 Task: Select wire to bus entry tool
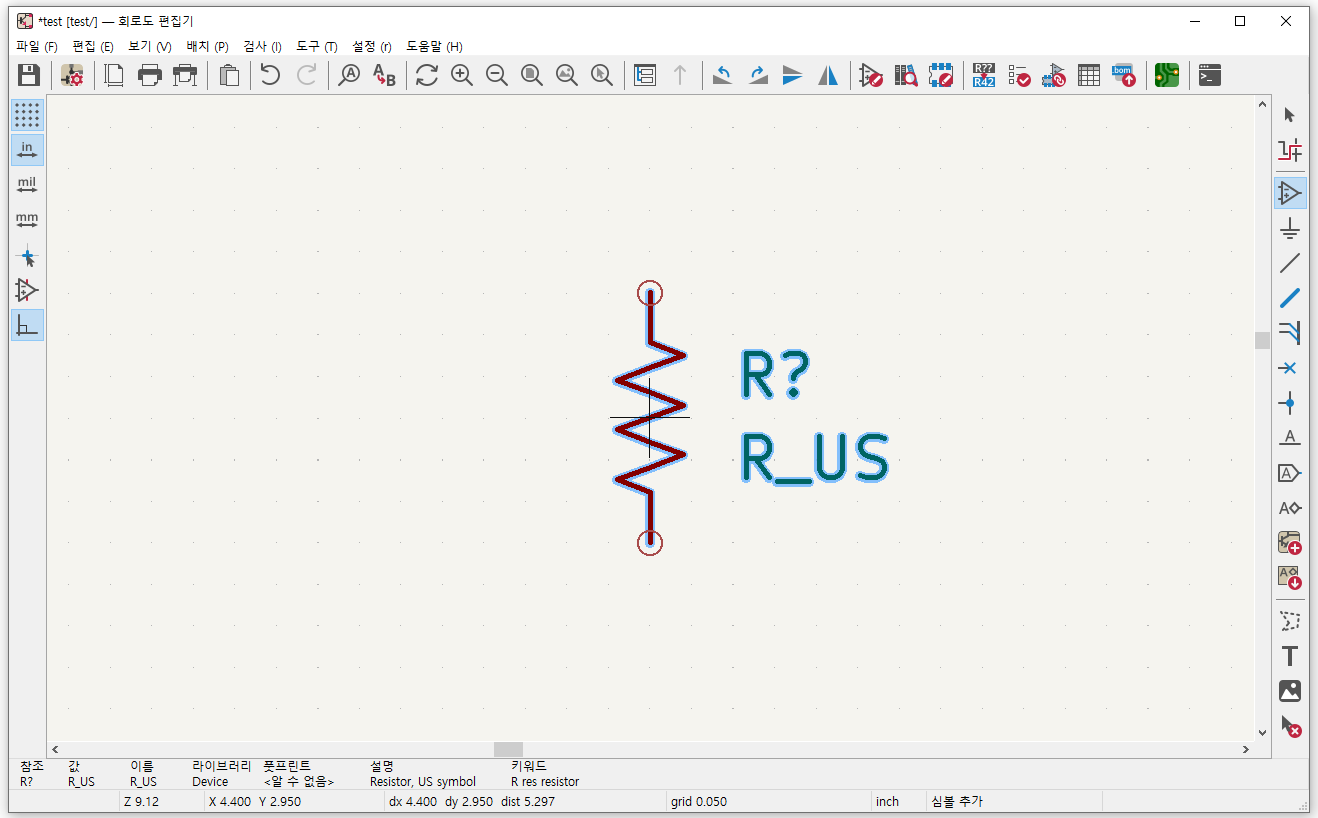(1290, 333)
